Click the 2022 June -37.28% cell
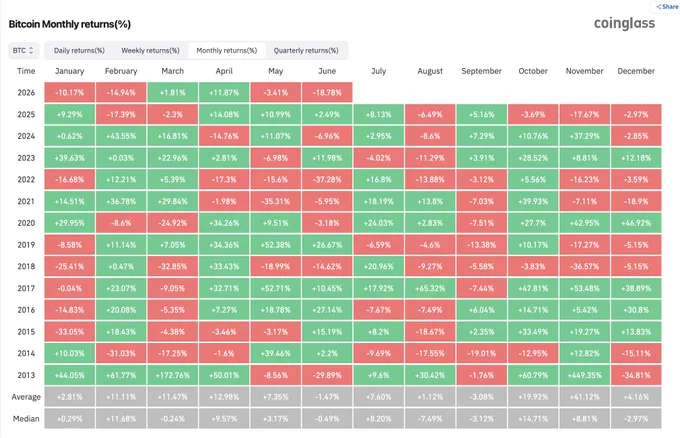 pyautogui.click(x=327, y=180)
